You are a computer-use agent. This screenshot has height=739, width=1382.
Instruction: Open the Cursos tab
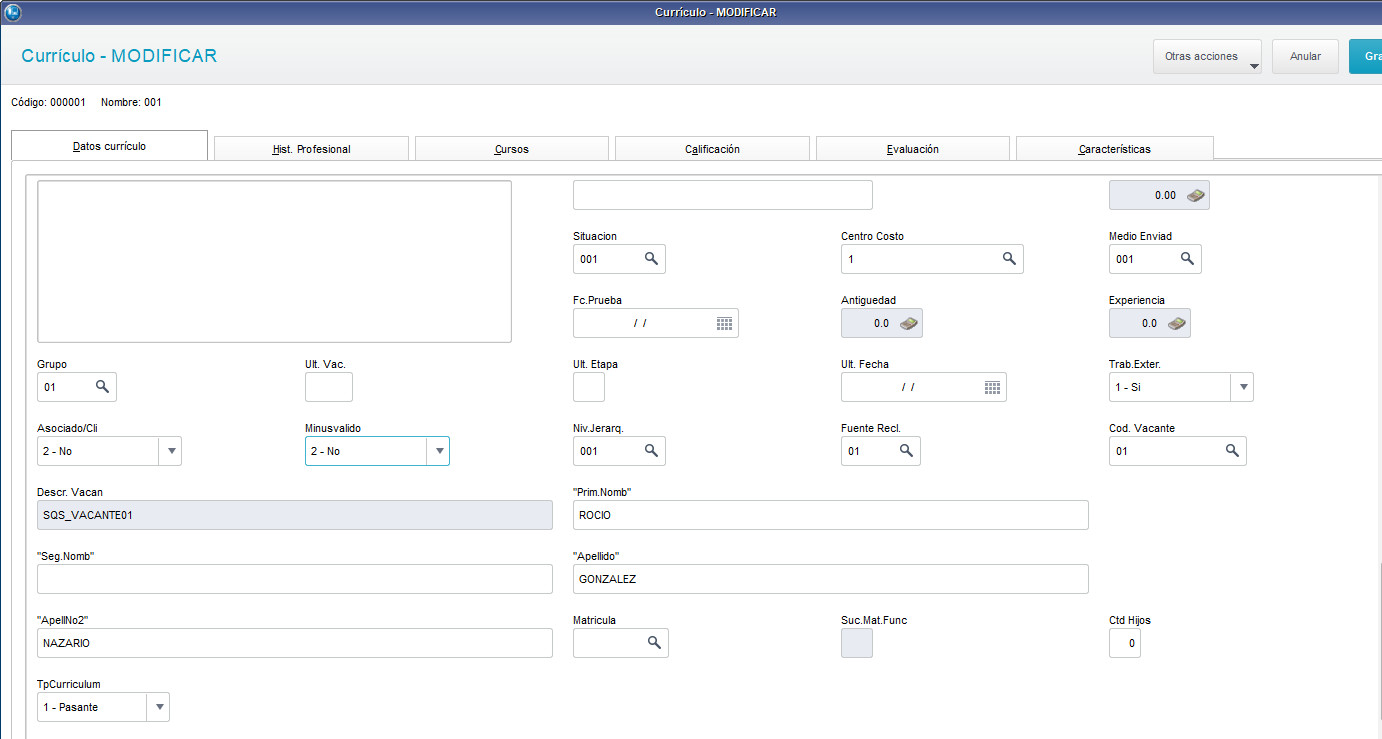pos(511,149)
